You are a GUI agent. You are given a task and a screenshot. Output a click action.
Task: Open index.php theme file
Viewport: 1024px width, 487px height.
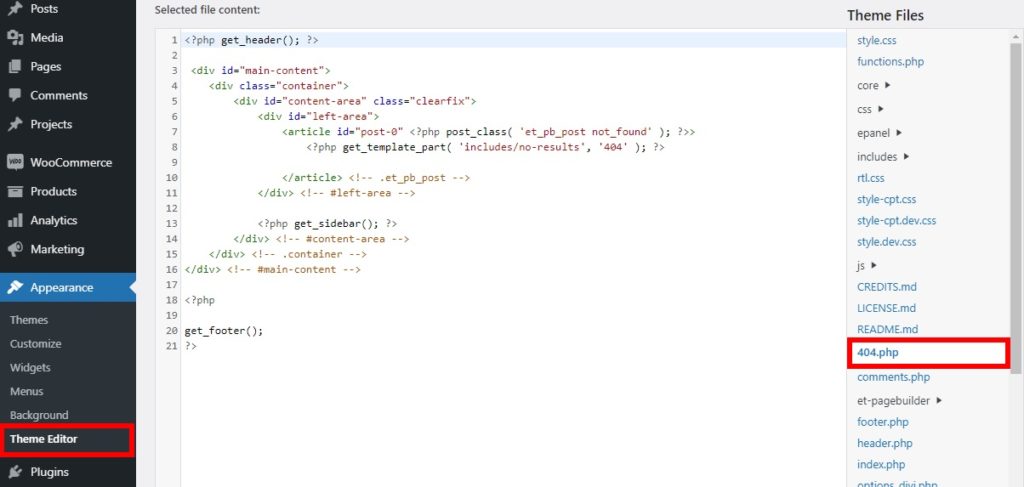tap(881, 465)
